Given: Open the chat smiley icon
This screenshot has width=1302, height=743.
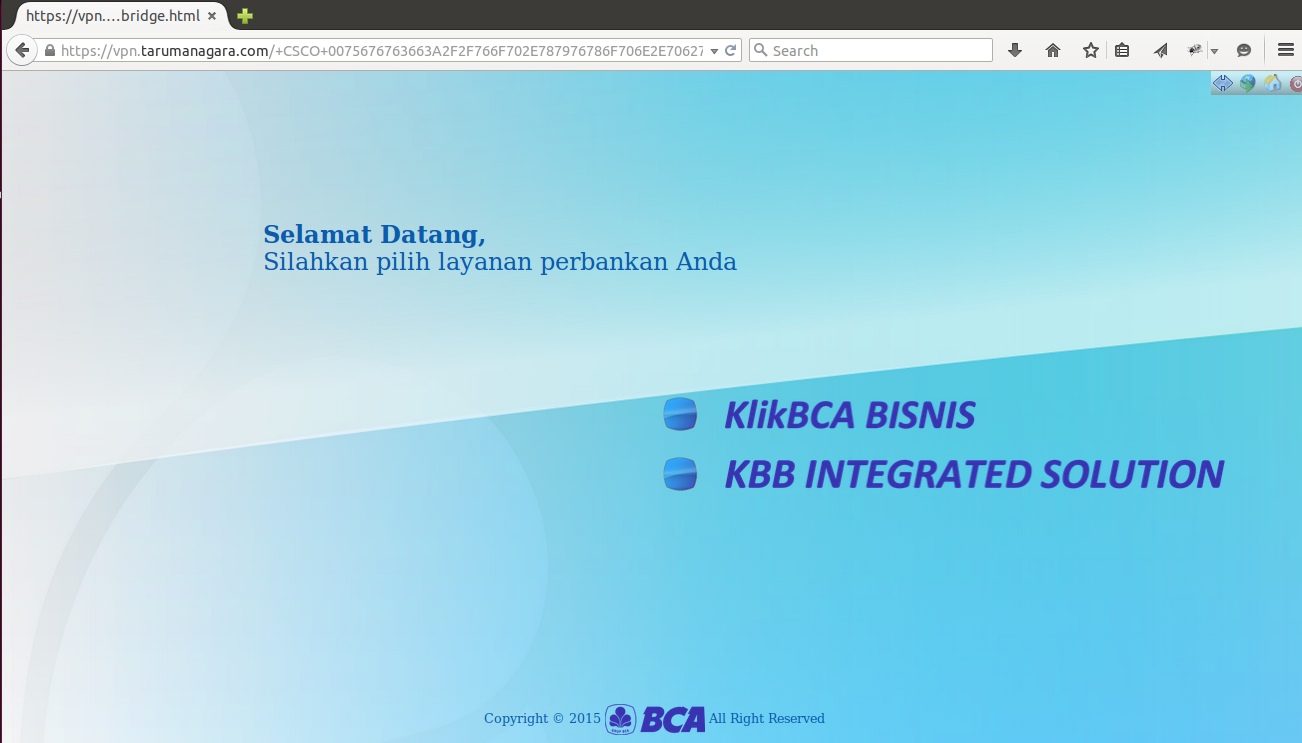Looking at the screenshot, I should click(1244, 50).
